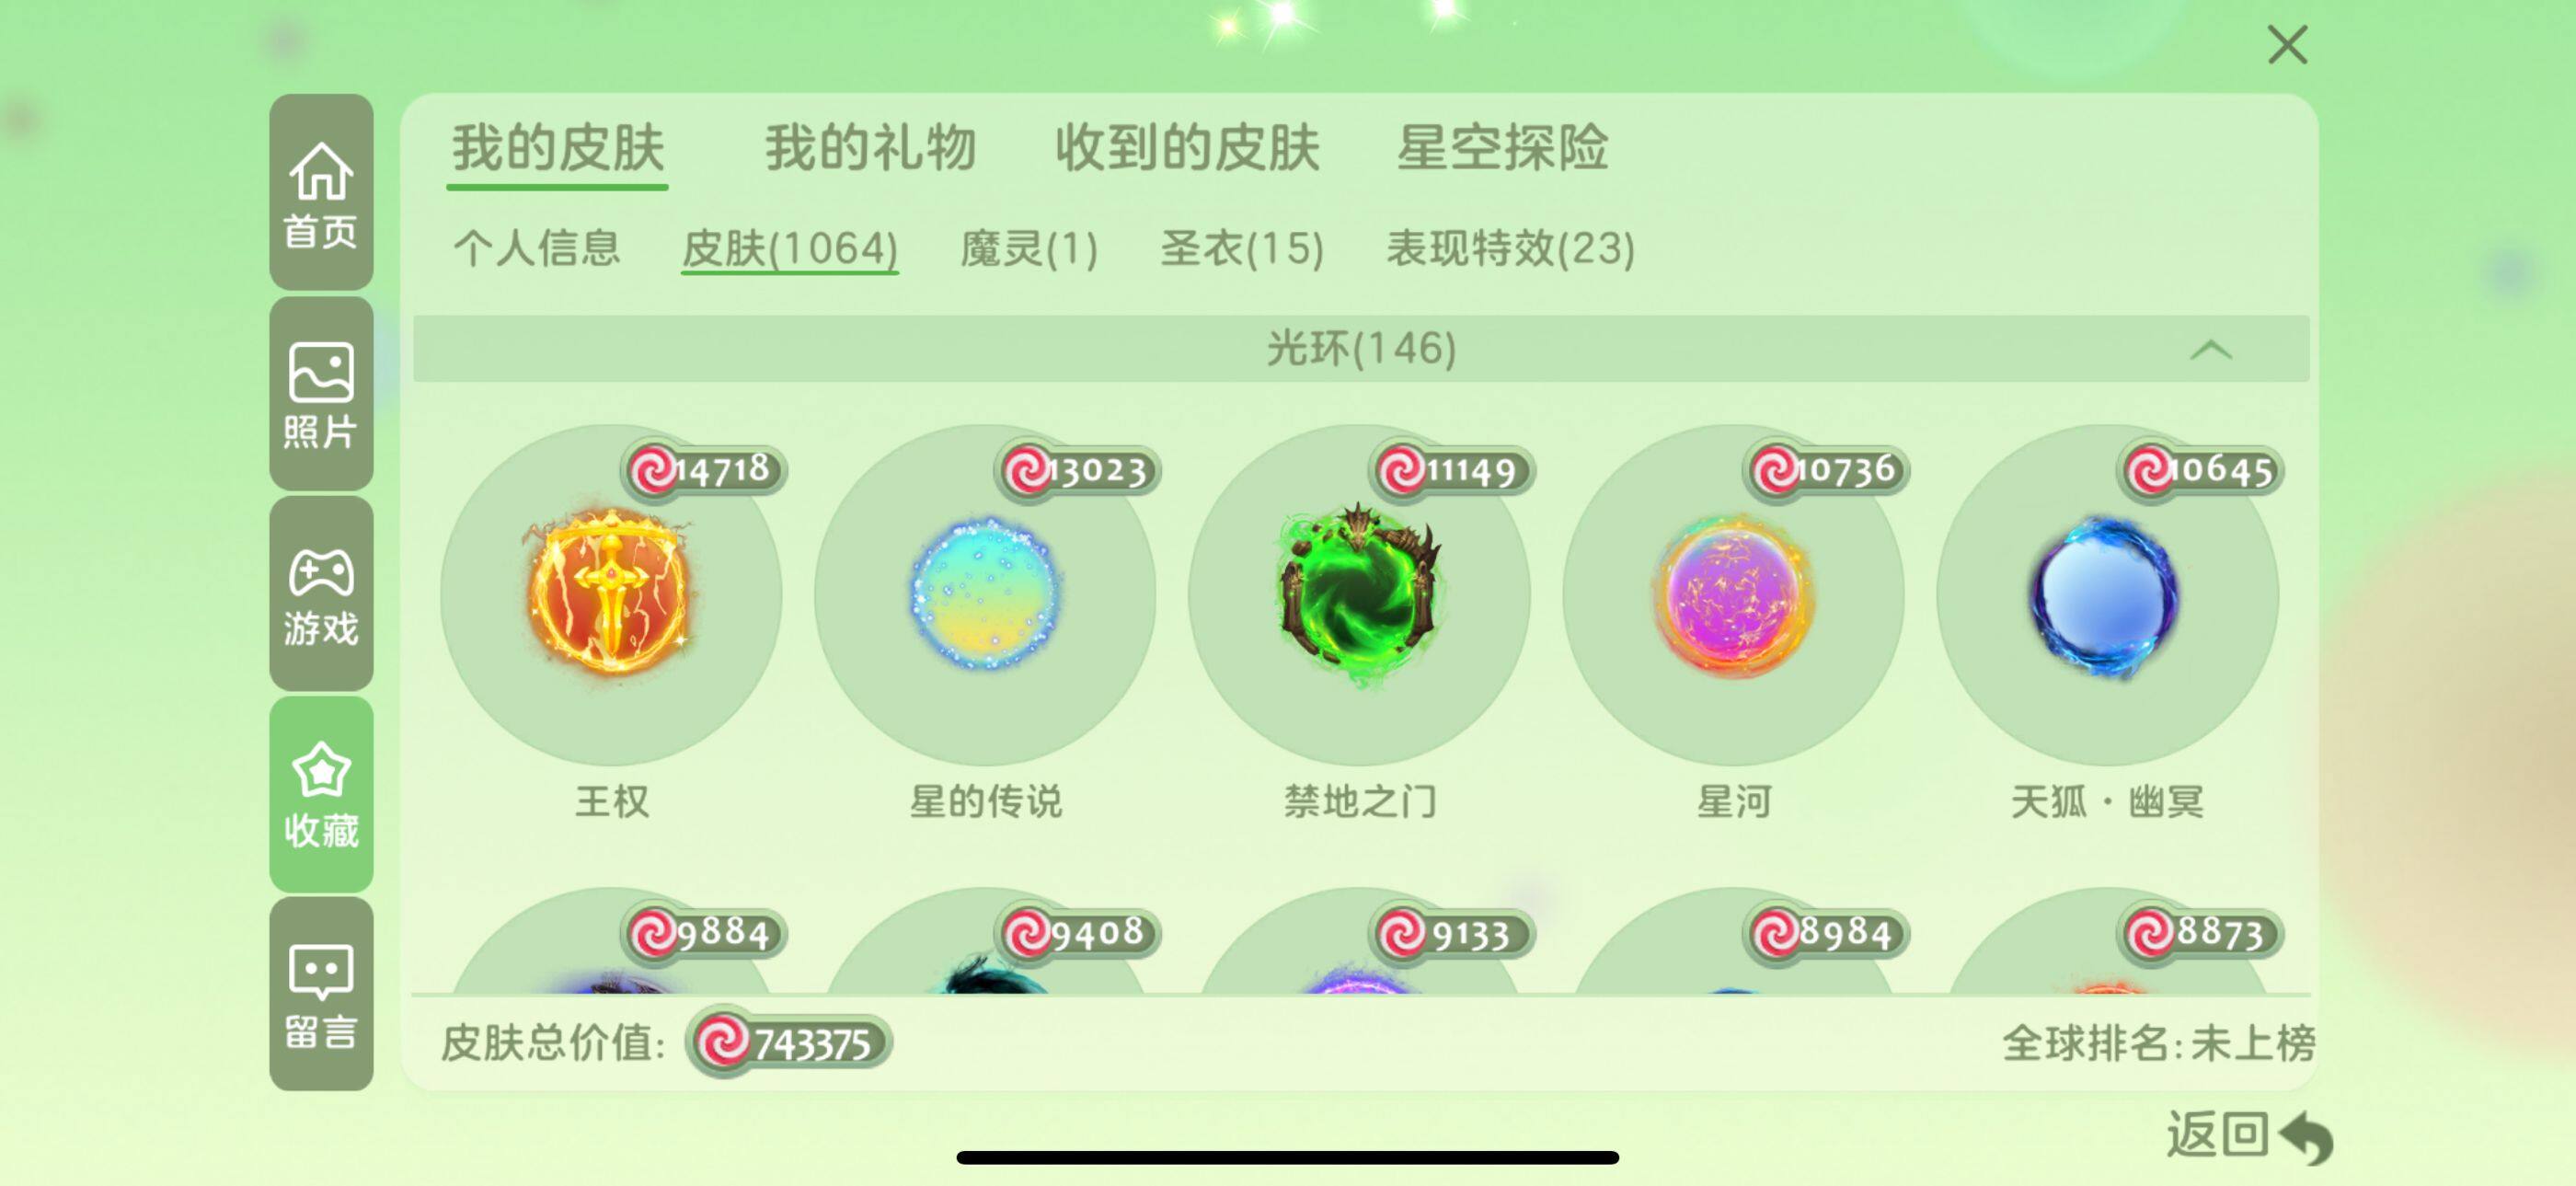Open 魔灵(1) sub-tab
The image size is (2576, 1186).
point(1029,248)
